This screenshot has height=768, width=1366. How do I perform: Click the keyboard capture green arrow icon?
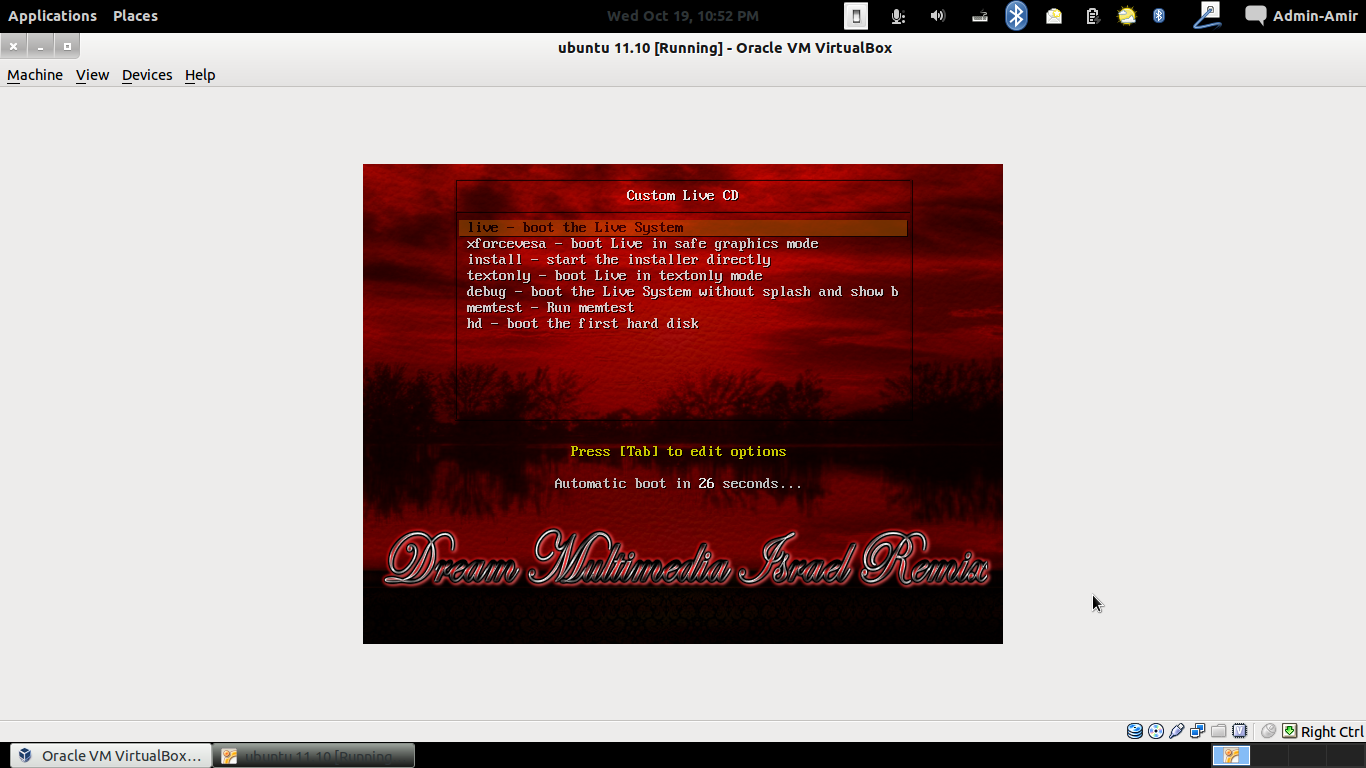pos(1290,731)
